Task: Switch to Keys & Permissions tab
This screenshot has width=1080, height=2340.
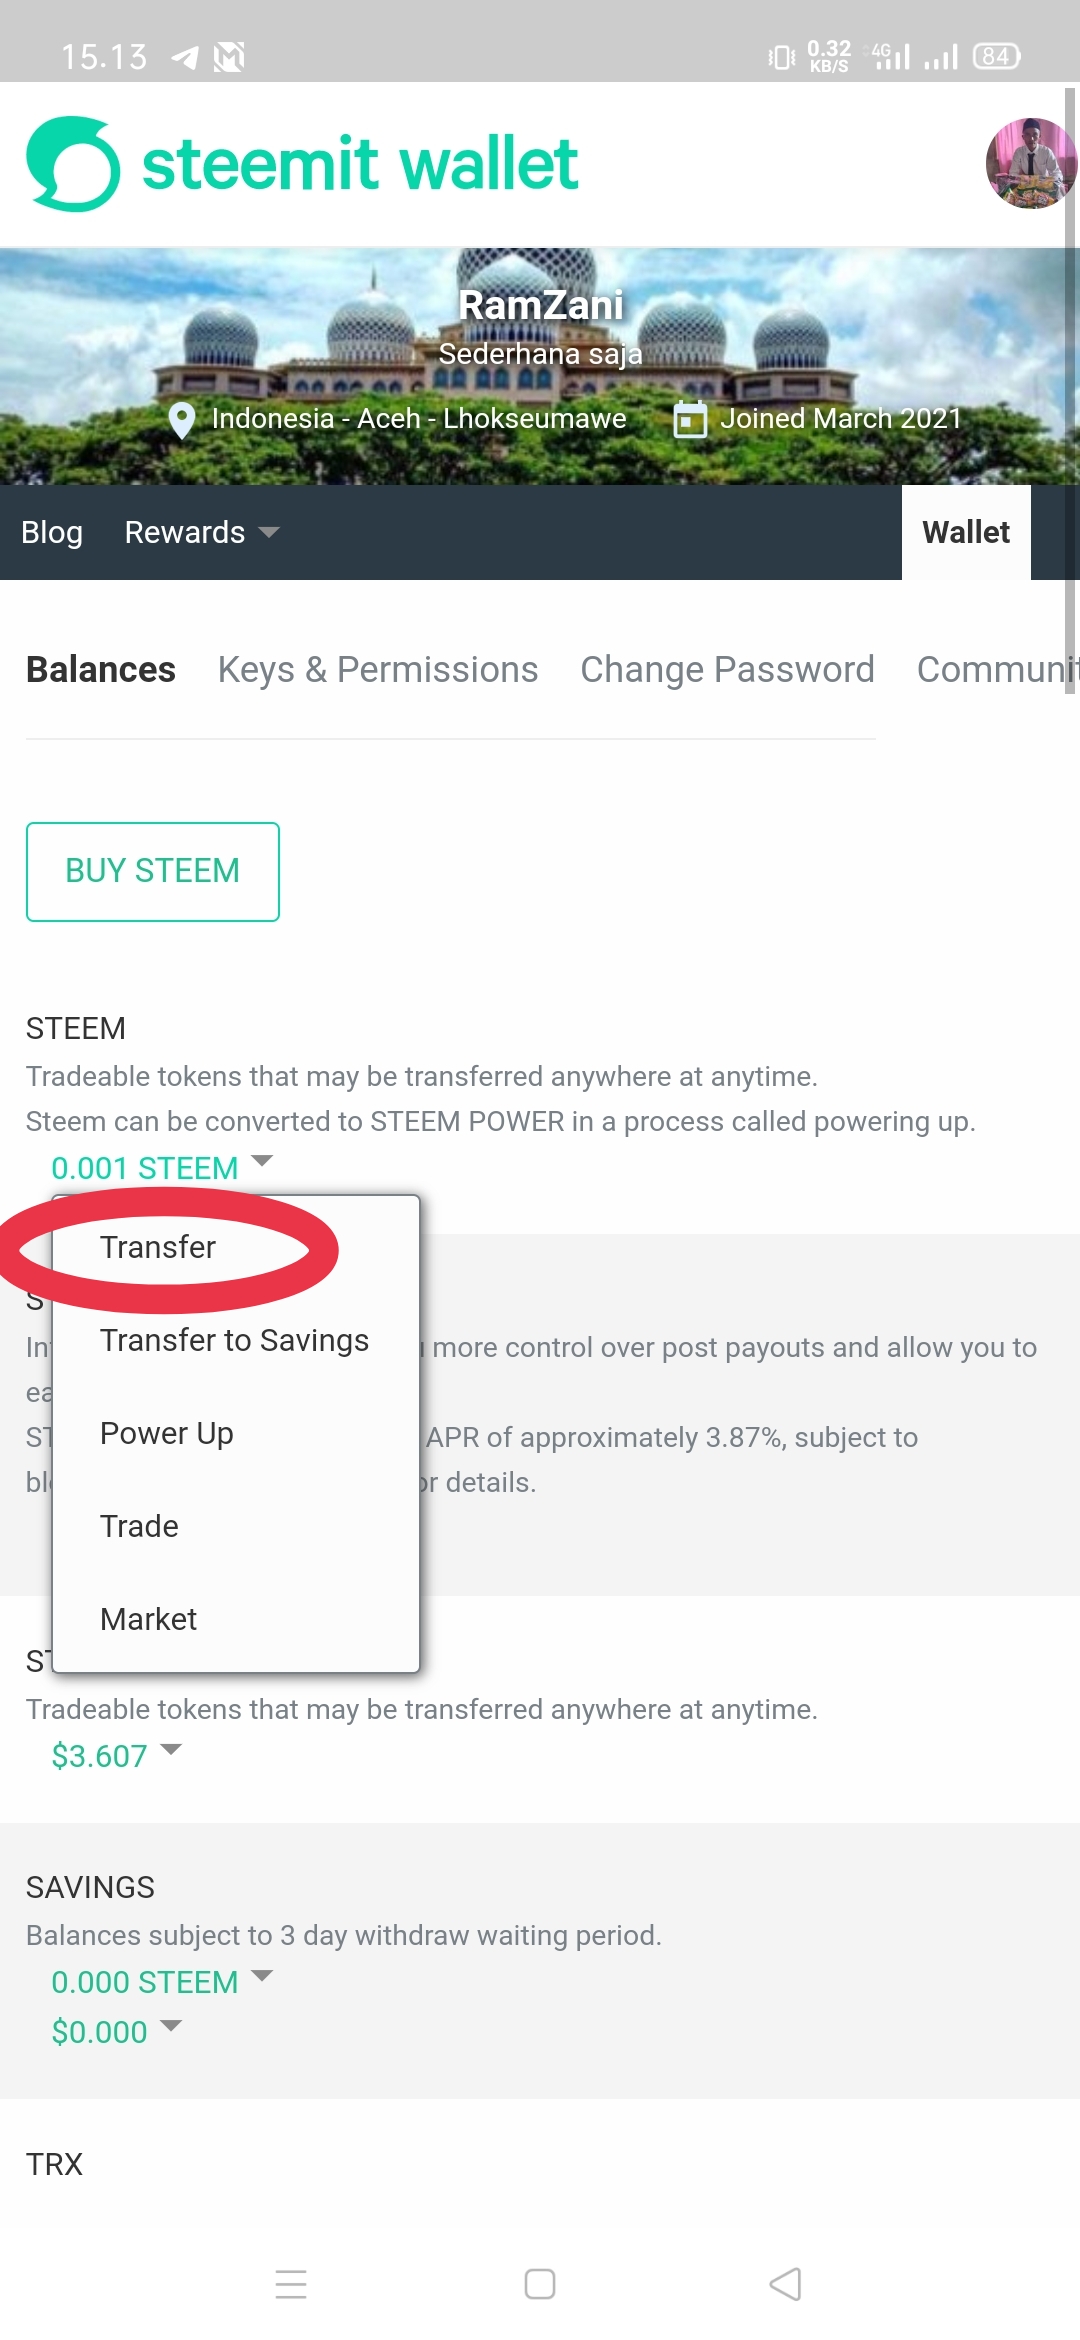Action: click(x=378, y=669)
